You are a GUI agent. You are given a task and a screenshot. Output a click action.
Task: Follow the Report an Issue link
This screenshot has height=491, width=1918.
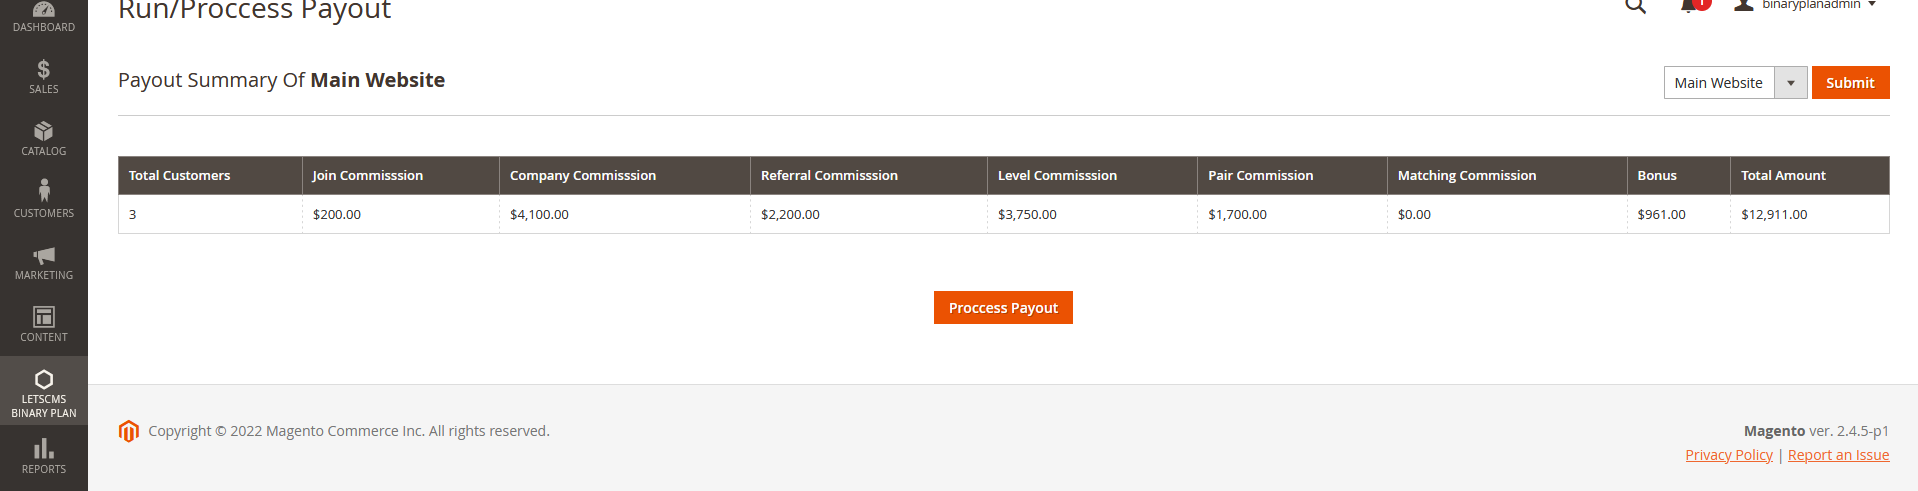click(x=1838, y=455)
